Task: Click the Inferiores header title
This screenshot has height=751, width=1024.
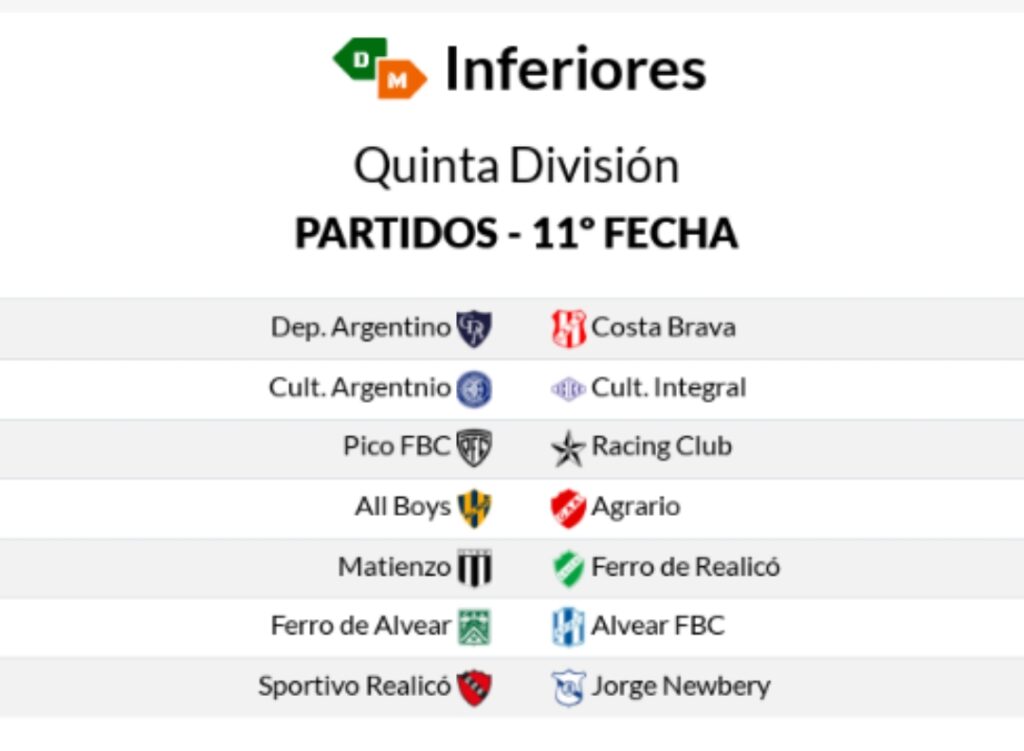Action: pyautogui.click(x=575, y=69)
